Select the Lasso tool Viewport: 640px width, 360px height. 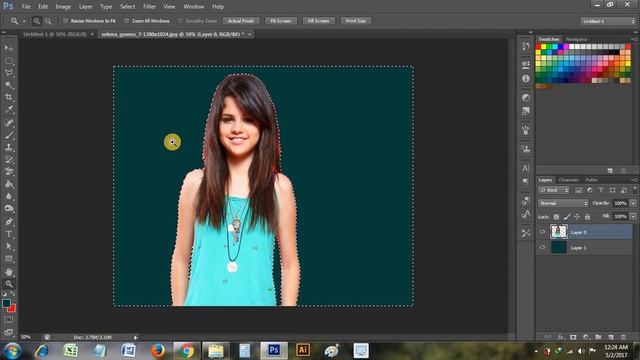point(9,73)
